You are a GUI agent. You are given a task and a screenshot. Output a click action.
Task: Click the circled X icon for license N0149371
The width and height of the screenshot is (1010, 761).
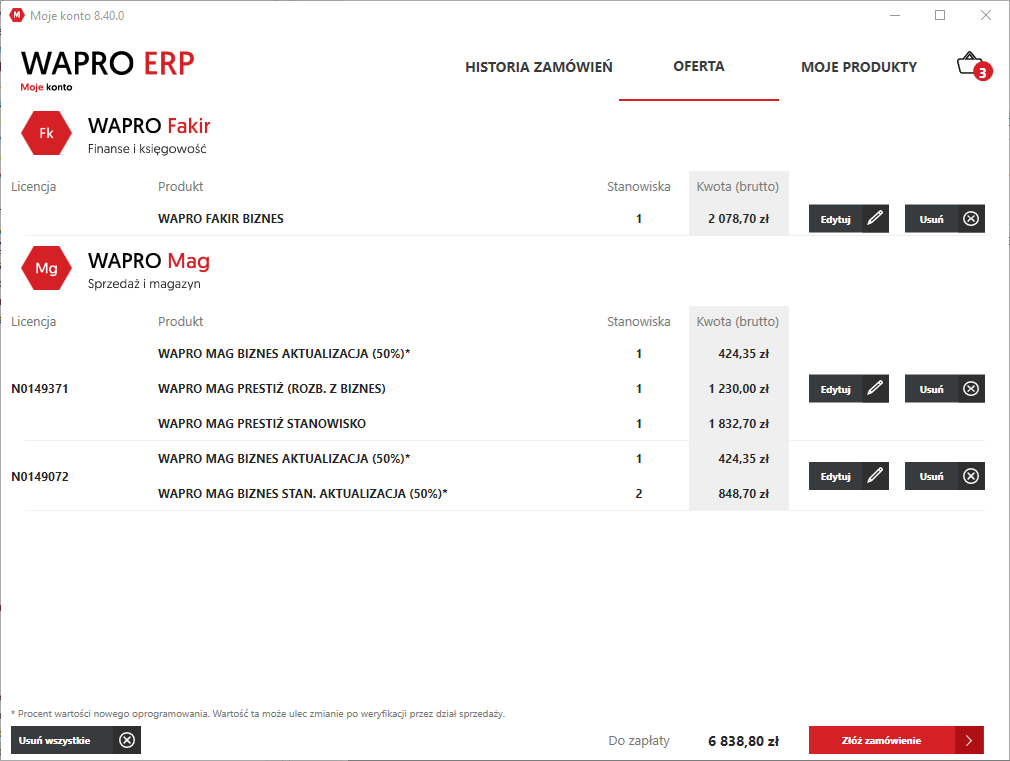(971, 389)
